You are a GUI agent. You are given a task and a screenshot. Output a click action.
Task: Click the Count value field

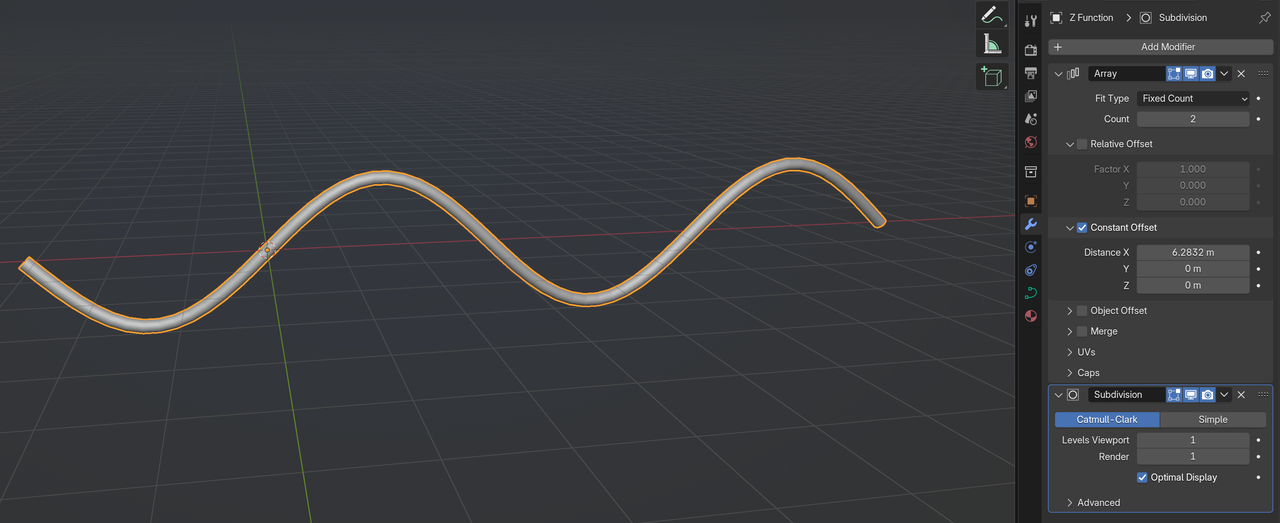1193,119
